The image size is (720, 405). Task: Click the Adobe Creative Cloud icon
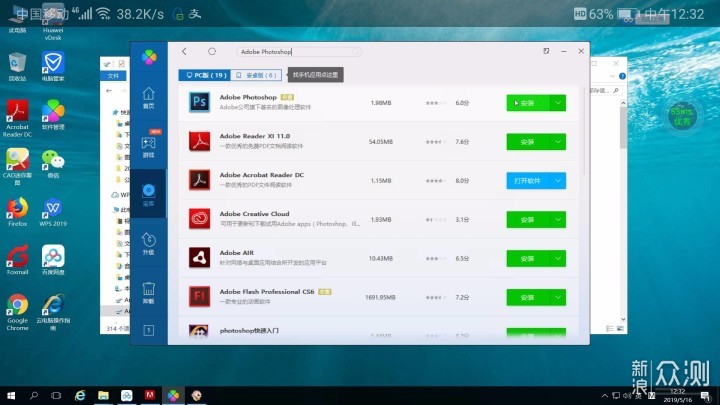pyautogui.click(x=199, y=219)
